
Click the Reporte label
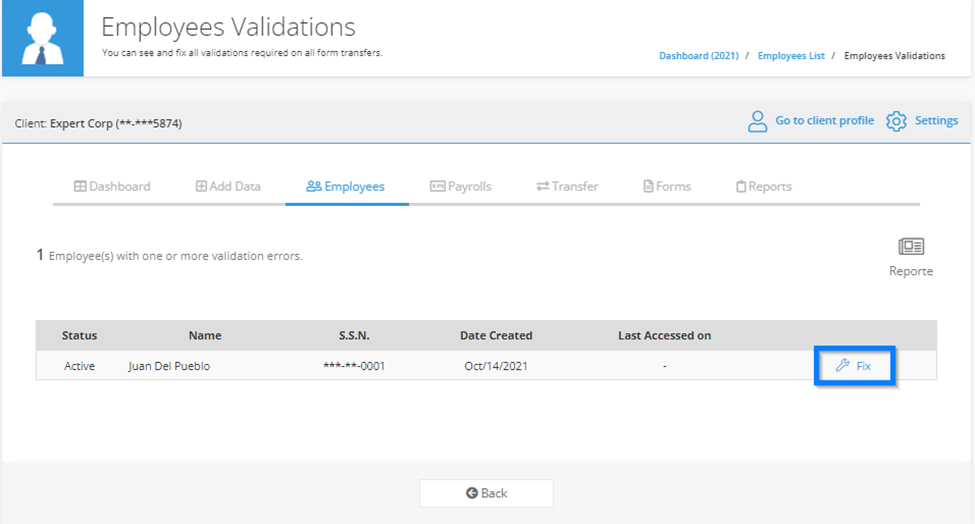[x=911, y=271]
